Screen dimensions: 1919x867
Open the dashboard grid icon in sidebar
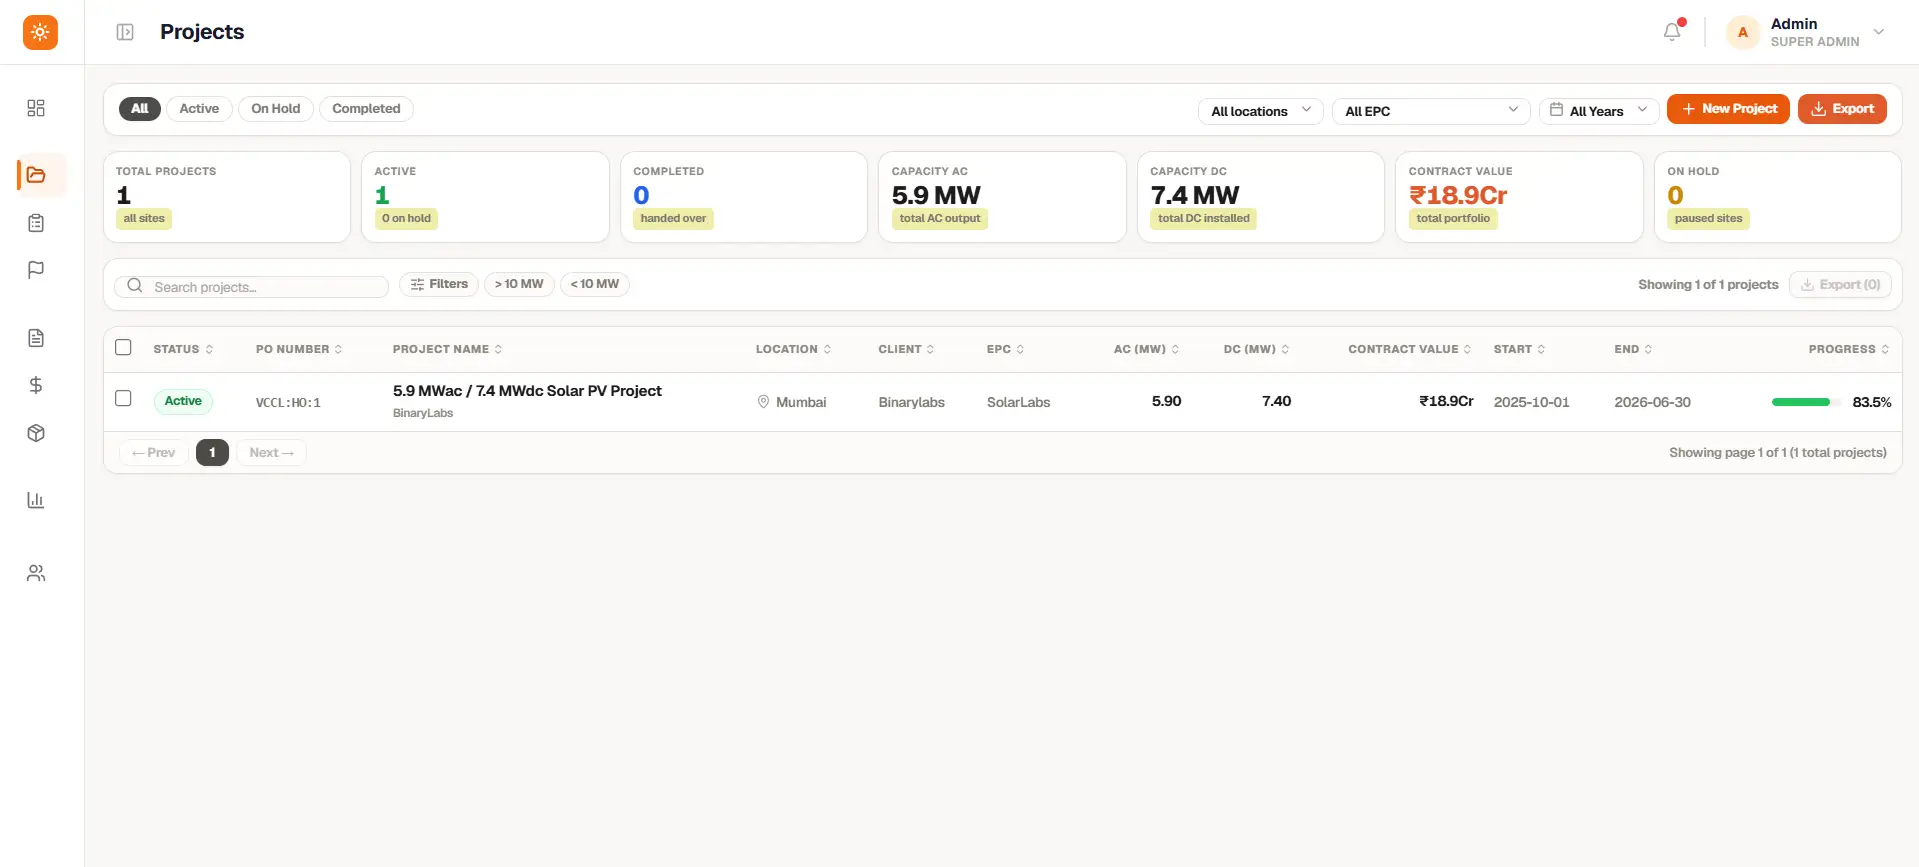click(36, 108)
